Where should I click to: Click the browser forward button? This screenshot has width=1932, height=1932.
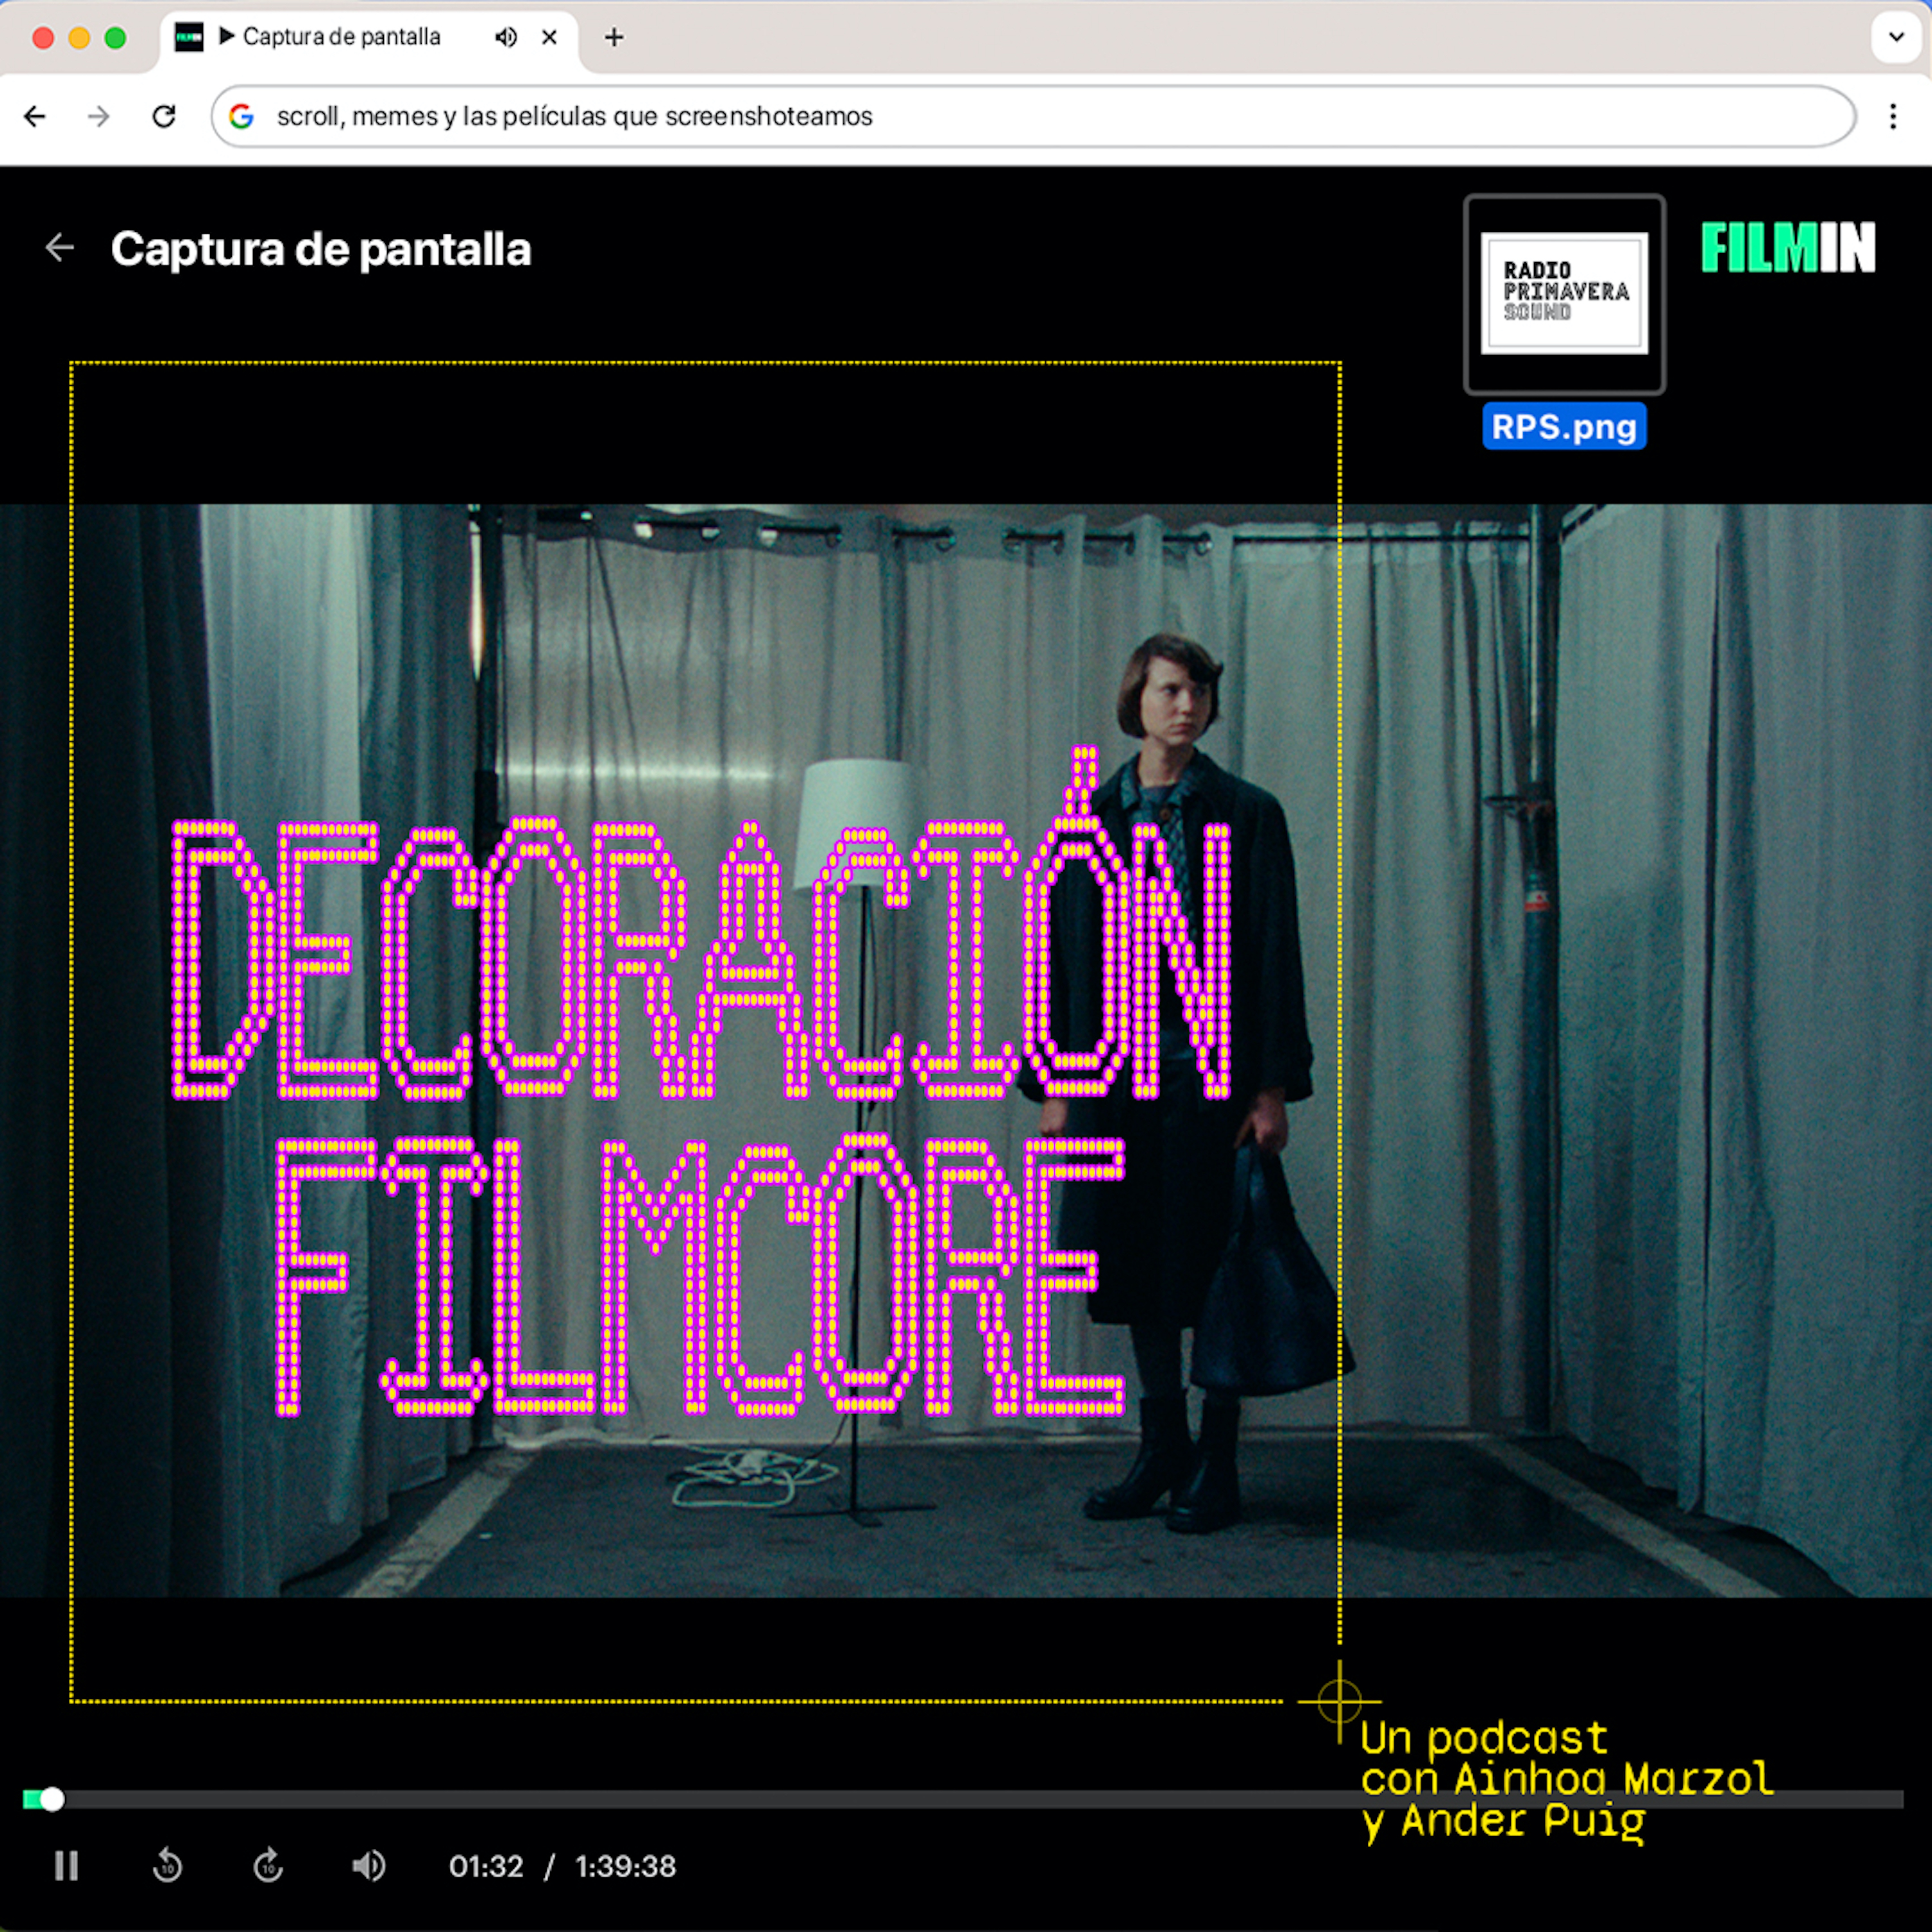coord(98,117)
